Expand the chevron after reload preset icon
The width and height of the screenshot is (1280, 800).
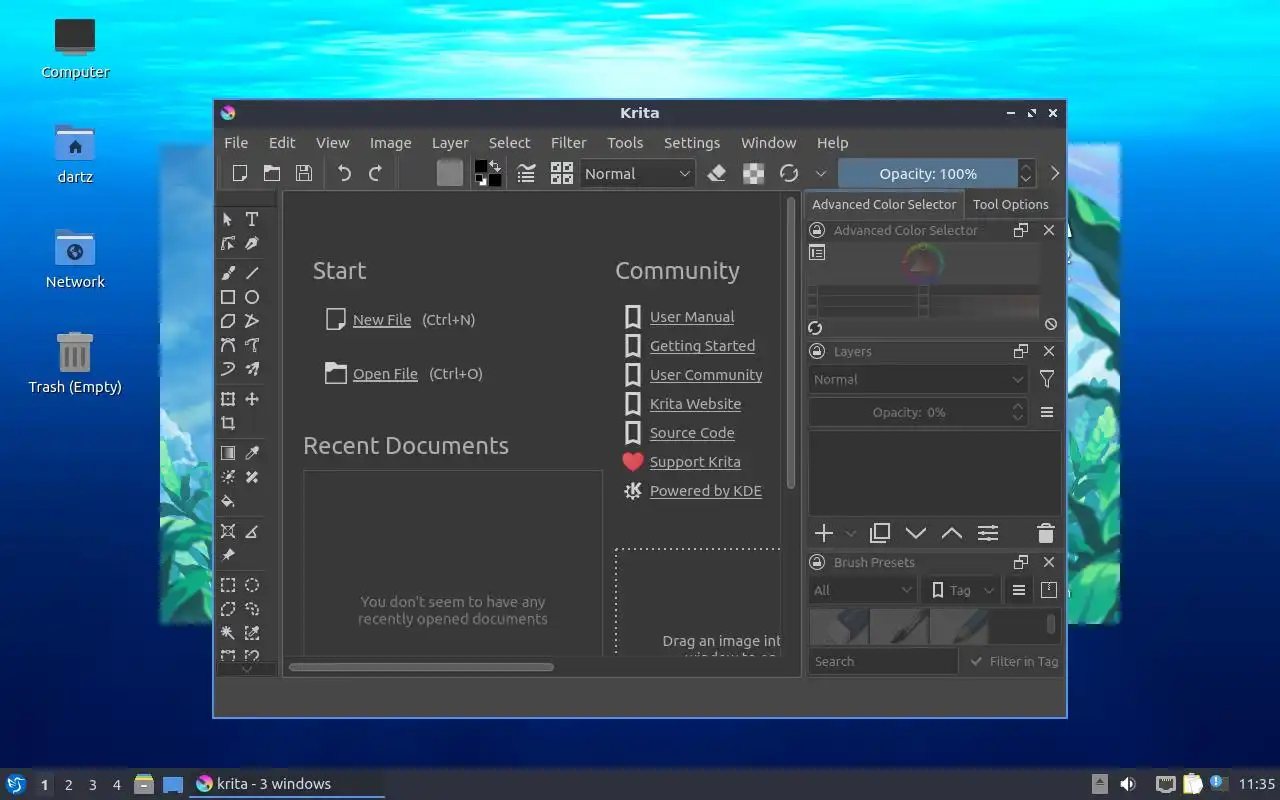[x=821, y=173]
